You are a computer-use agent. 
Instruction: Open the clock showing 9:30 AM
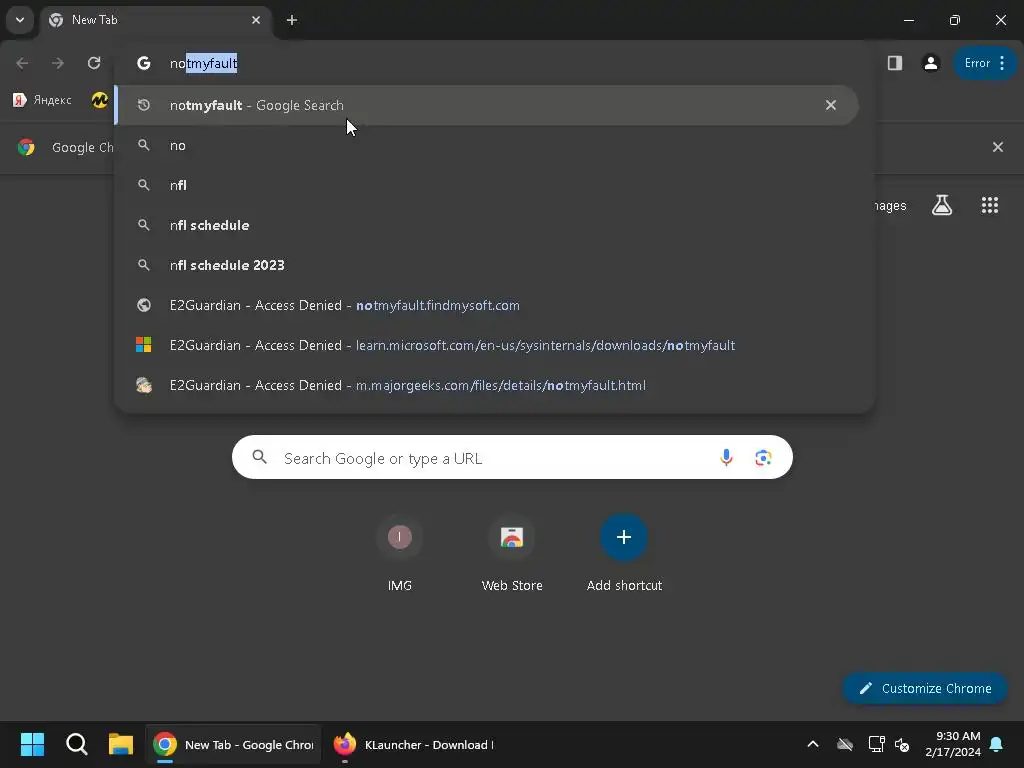tap(953, 744)
